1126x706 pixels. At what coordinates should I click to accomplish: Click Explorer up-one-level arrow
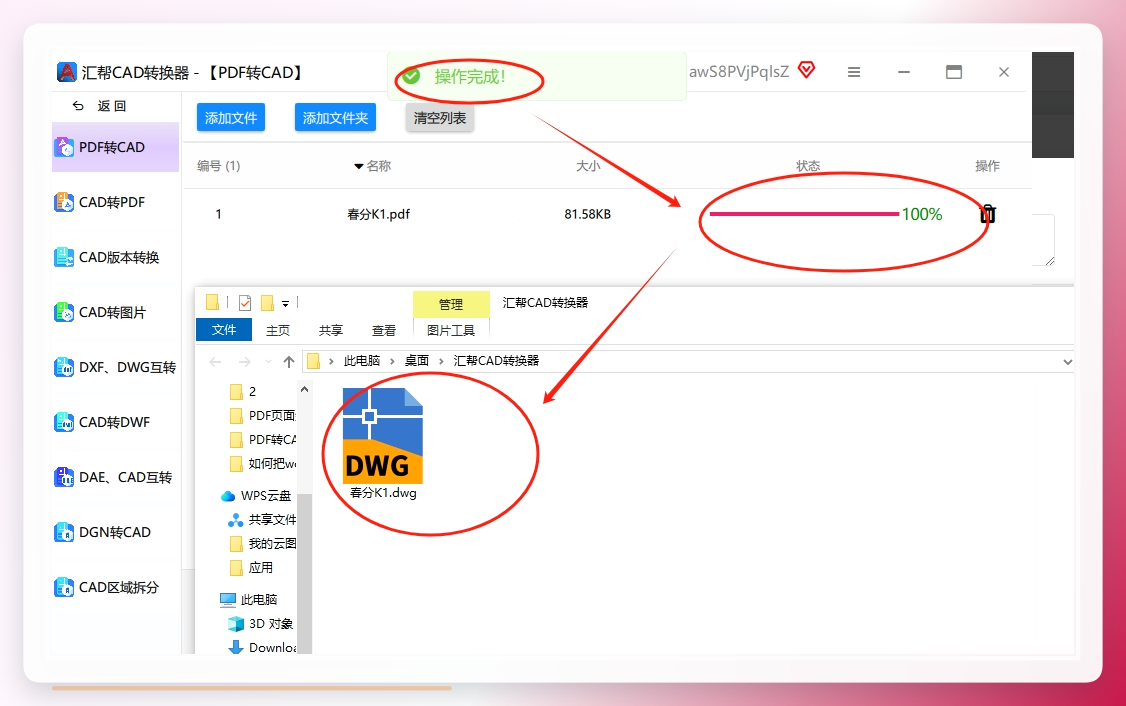click(x=289, y=362)
